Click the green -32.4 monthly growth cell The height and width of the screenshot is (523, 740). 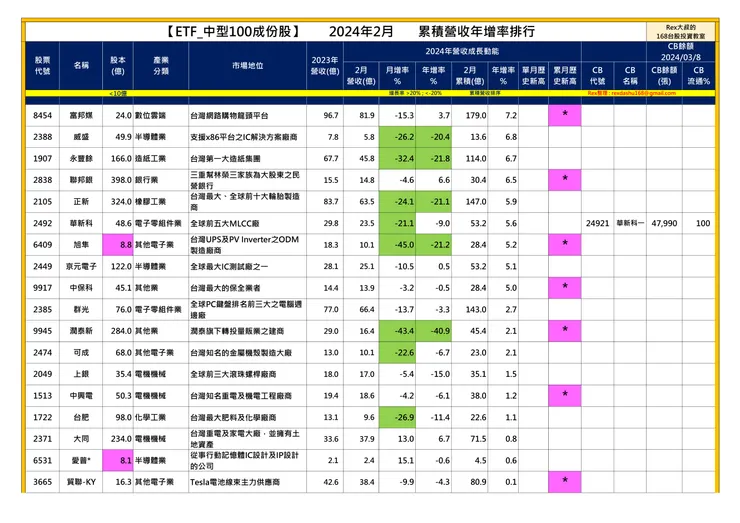[x=397, y=159]
